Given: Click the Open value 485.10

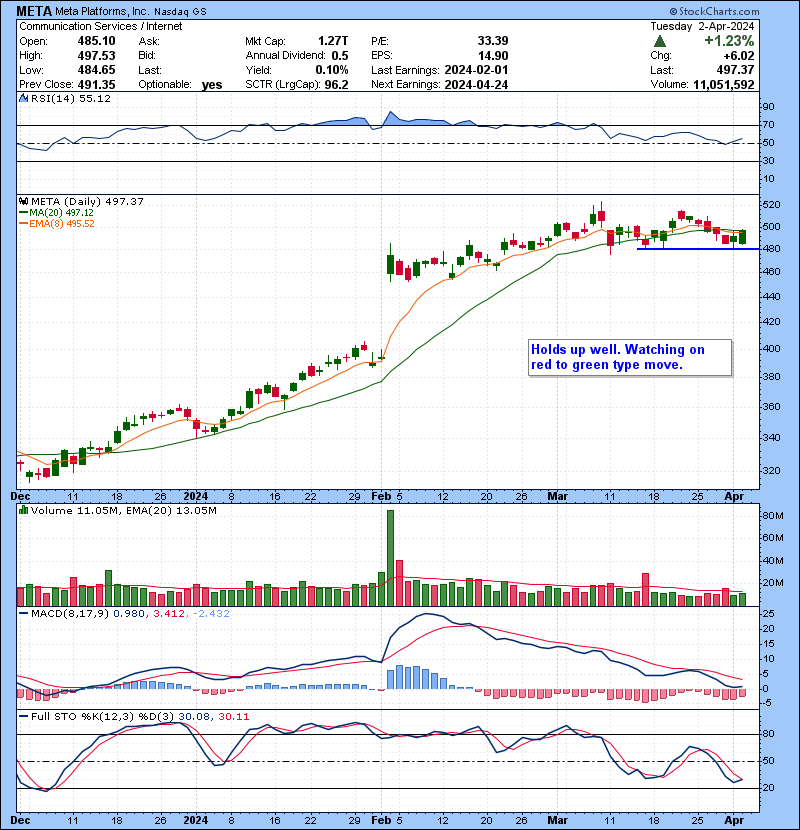Looking at the screenshot, I should [x=96, y=41].
